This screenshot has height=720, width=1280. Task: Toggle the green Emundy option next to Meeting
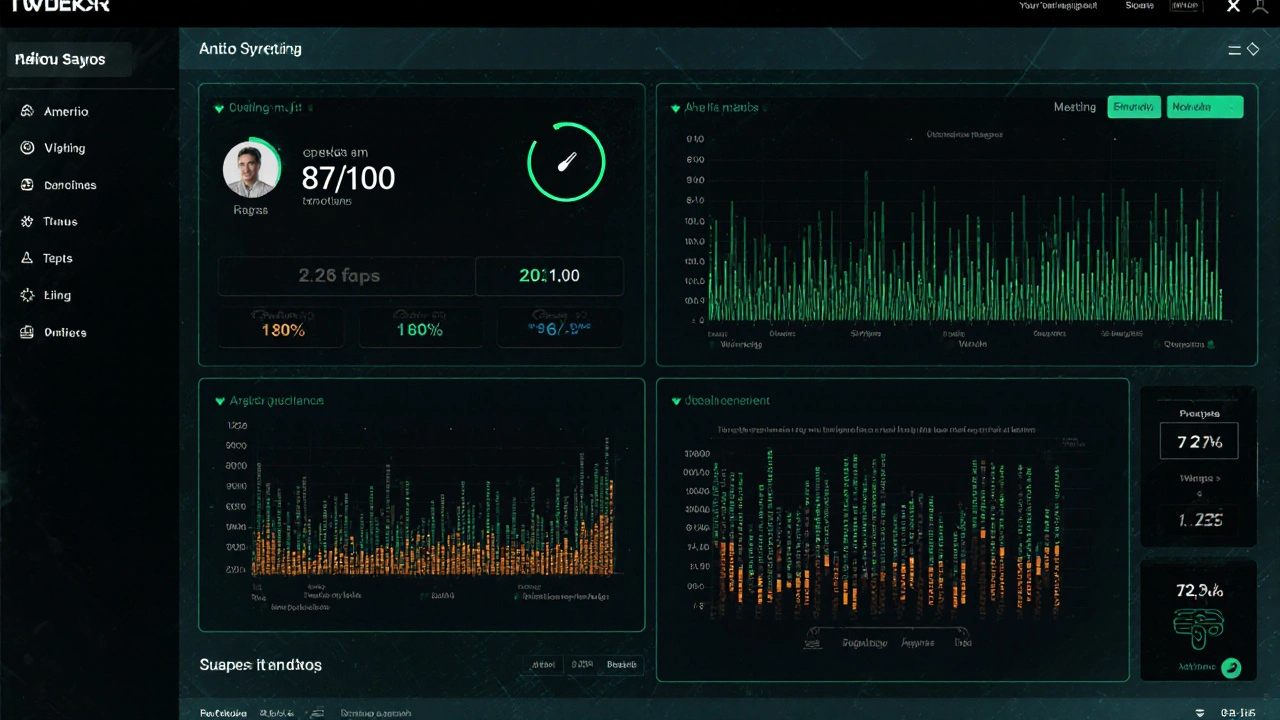[x=1134, y=107]
